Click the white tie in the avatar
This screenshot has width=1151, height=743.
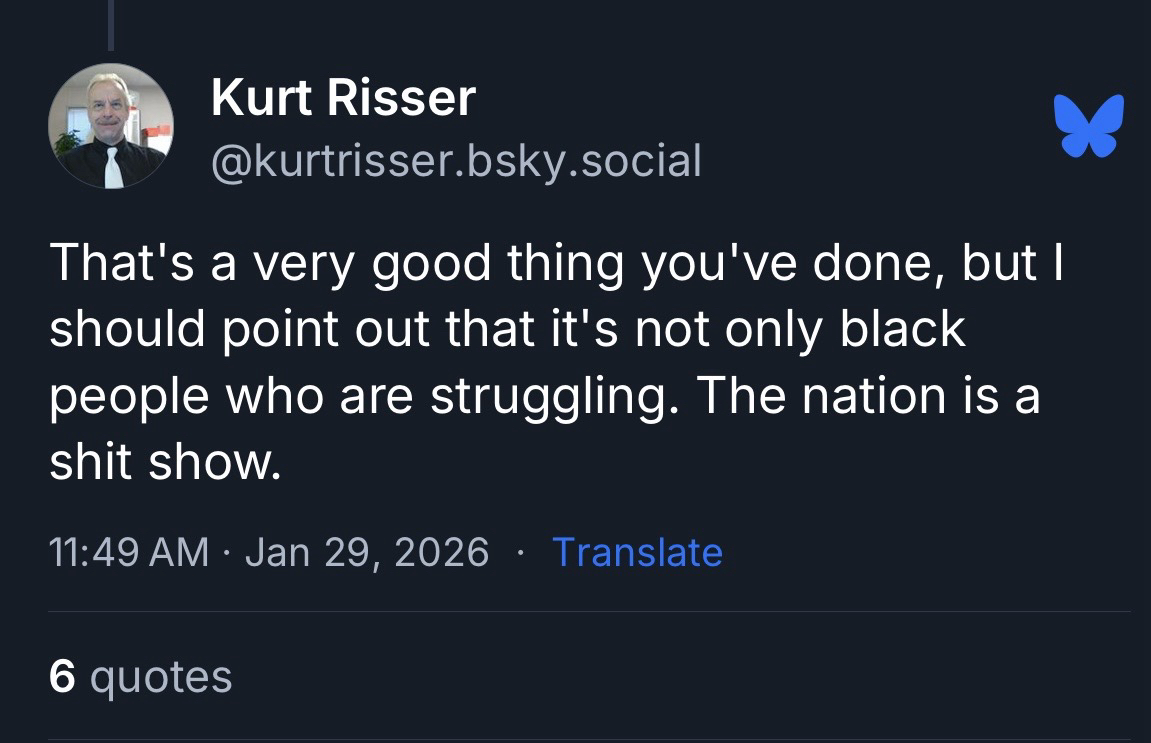click(113, 166)
